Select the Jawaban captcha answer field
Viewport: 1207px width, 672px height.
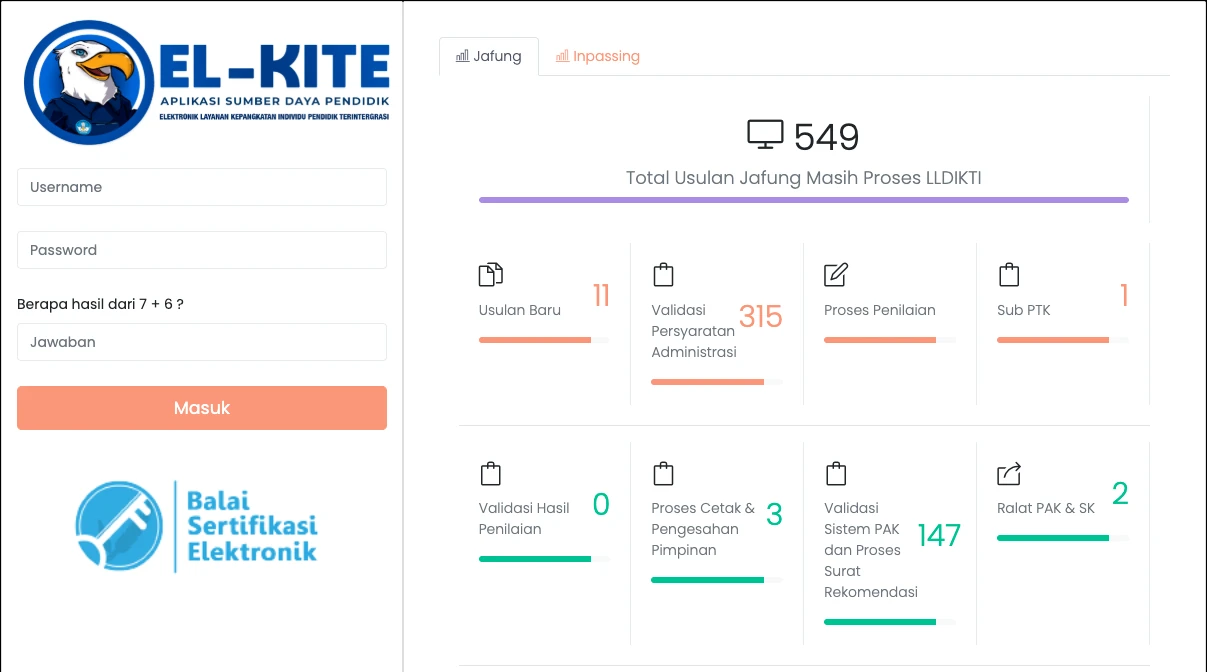(x=202, y=342)
